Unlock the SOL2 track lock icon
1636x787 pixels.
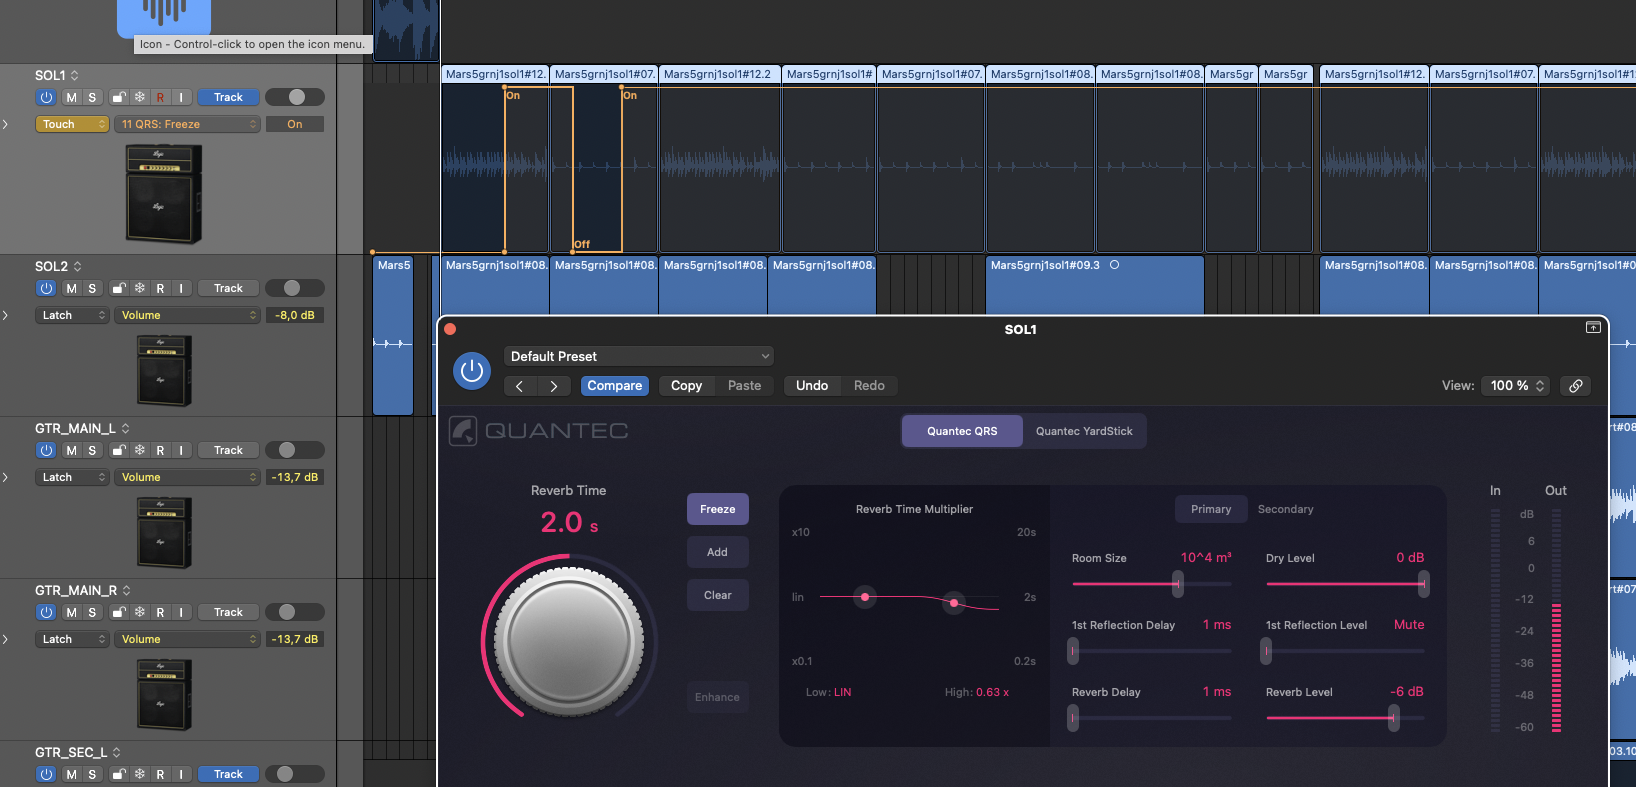[119, 288]
